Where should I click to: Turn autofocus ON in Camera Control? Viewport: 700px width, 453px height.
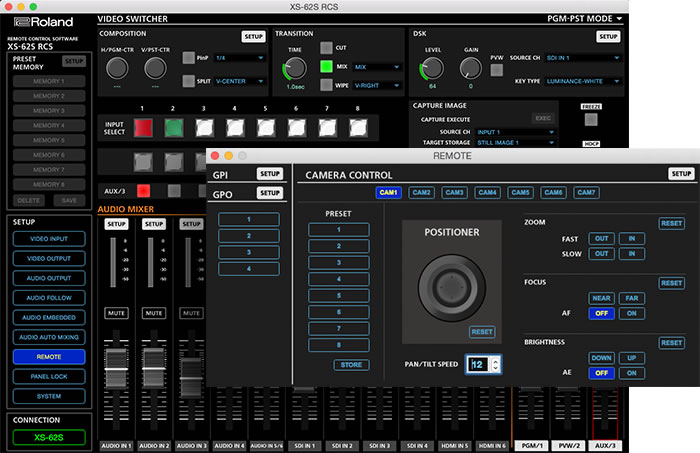pyautogui.click(x=632, y=313)
